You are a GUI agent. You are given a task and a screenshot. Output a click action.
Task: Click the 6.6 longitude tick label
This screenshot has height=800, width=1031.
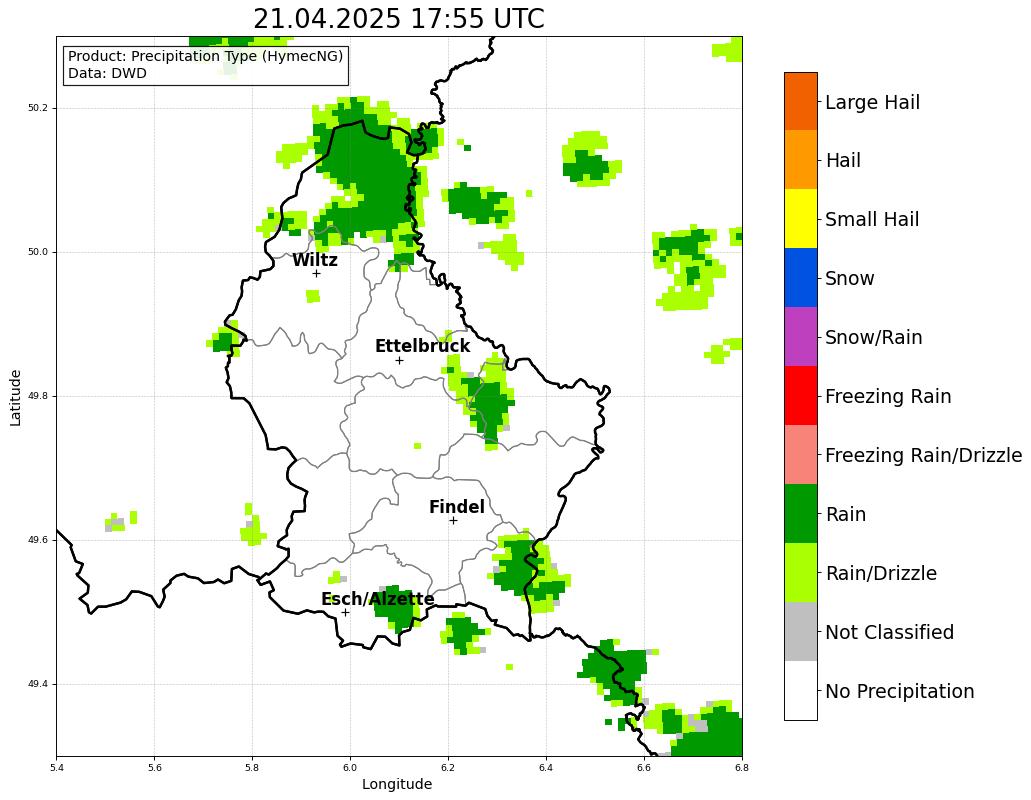click(644, 767)
